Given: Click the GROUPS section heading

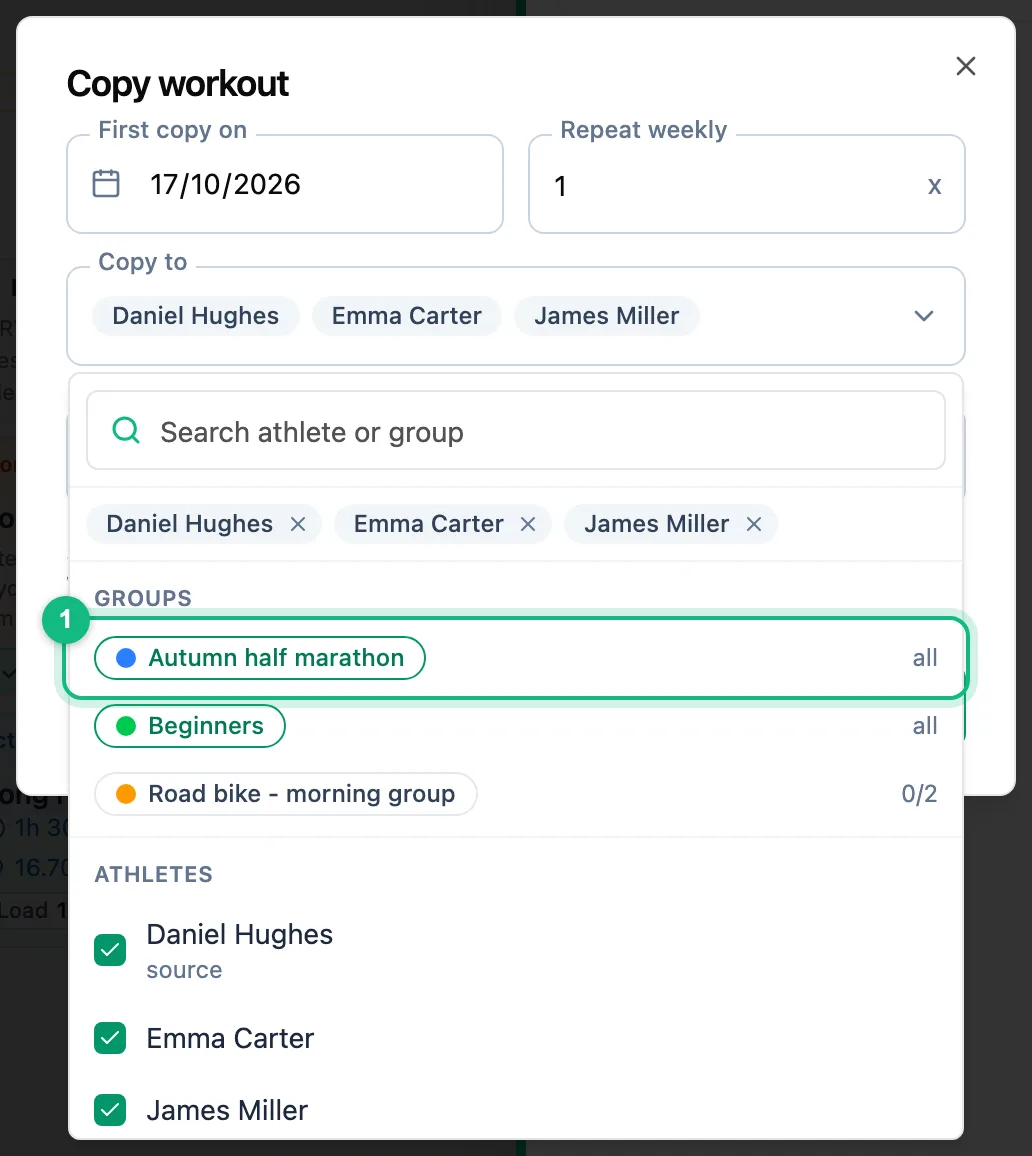Looking at the screenshot, I should pyautogui.click(x=143, y=598).
